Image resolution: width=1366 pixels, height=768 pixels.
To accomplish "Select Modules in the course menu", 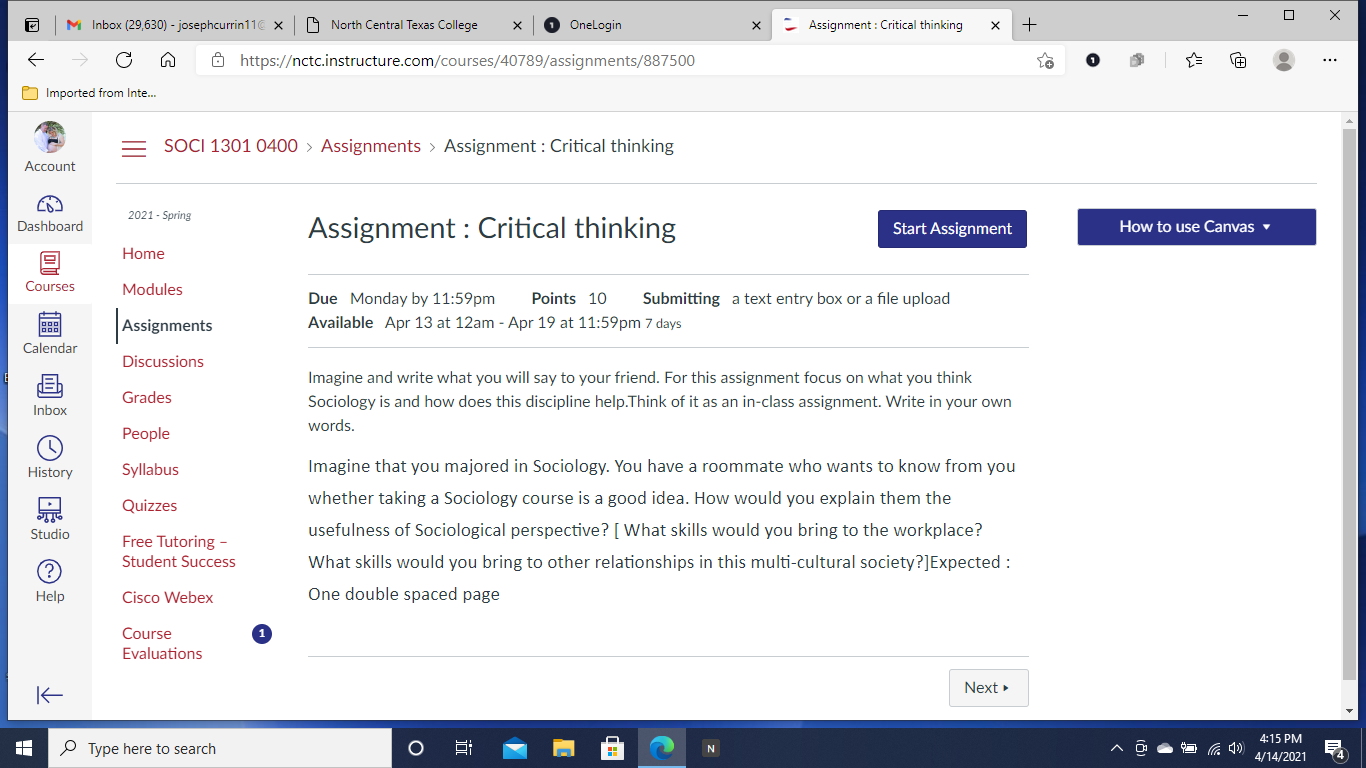I will tap(152, 289).
